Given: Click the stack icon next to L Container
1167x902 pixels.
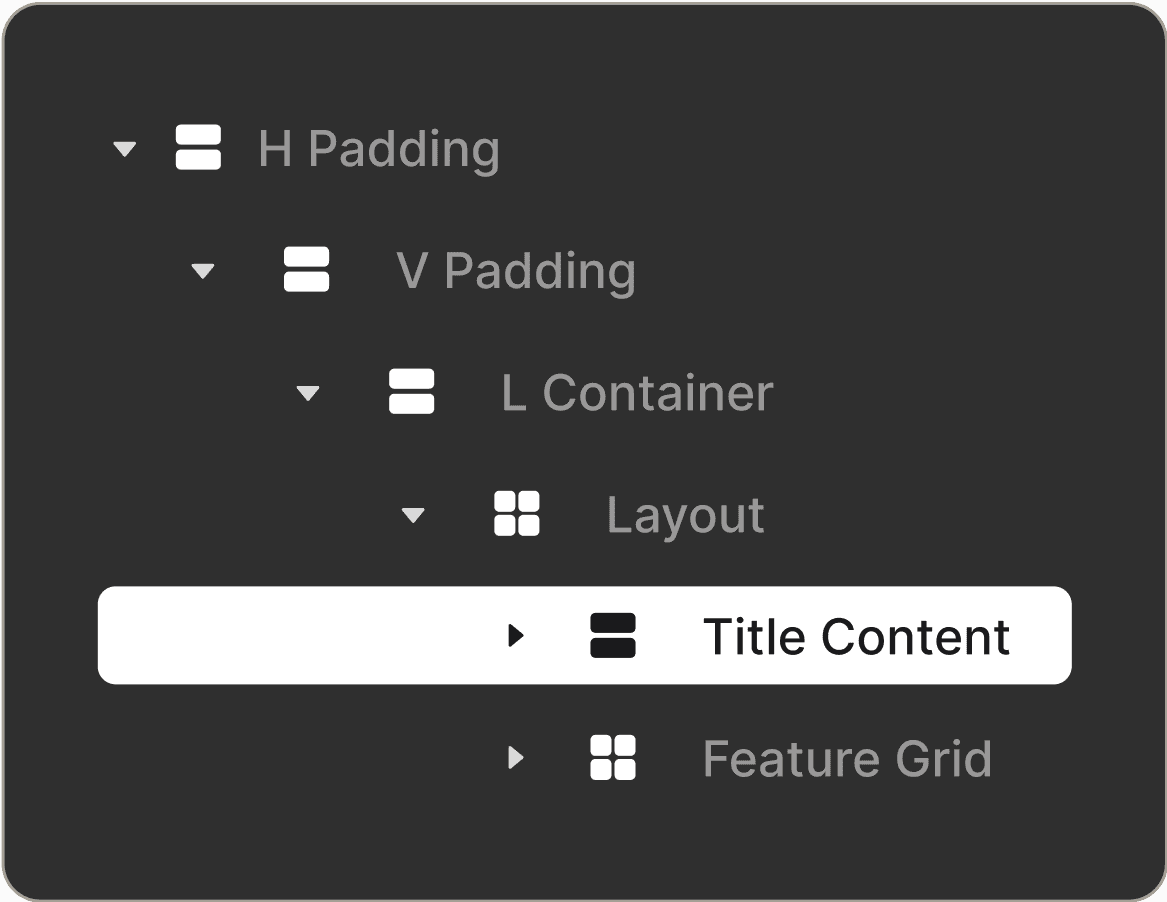Looking at the screenshot, I should pos(411,392).
